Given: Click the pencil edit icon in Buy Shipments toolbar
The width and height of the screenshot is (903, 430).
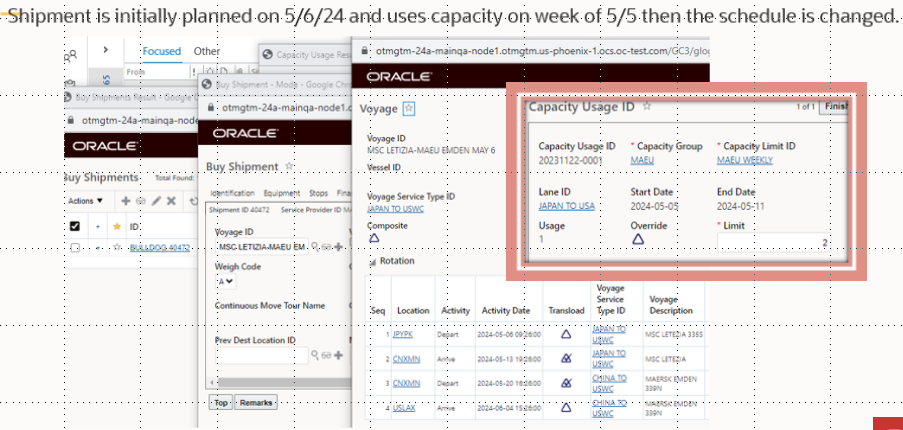Looking at the screenshot, I should pos(156,201).
